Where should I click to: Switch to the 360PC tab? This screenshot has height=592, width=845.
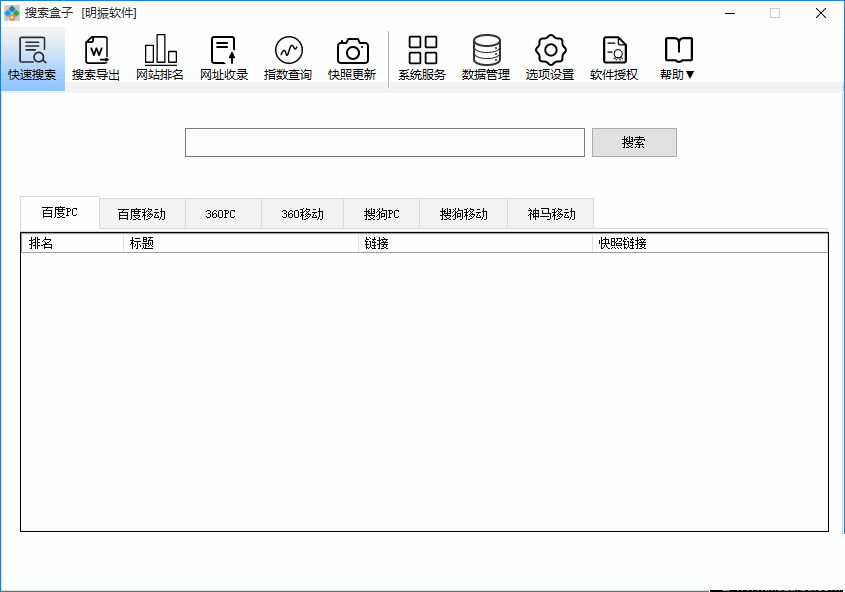click(x=221, y=214)
